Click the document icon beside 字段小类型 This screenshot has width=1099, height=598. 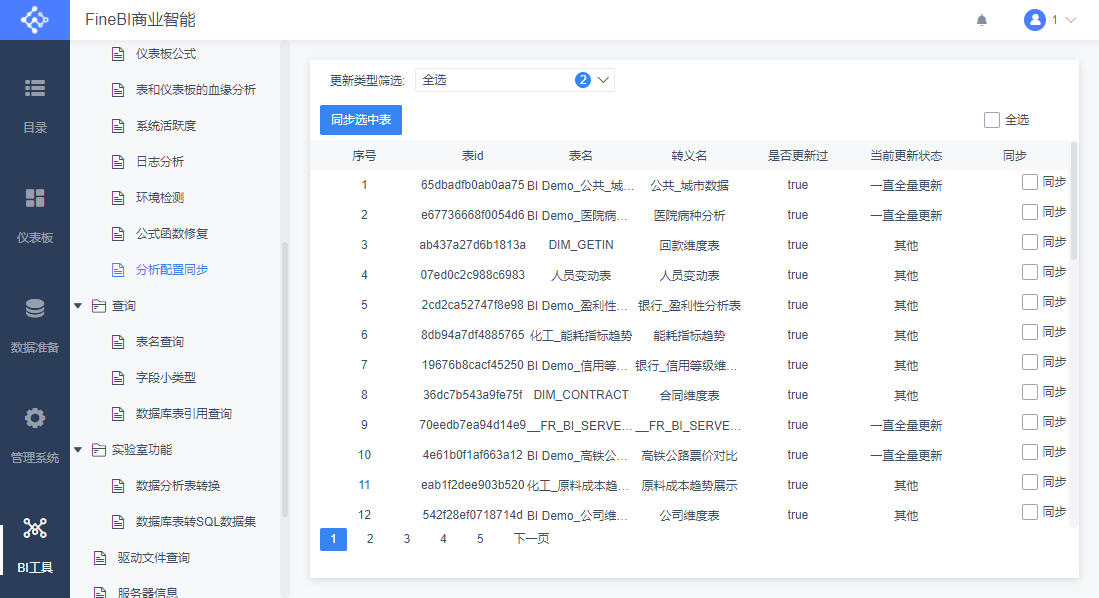[x=118, y=378]
